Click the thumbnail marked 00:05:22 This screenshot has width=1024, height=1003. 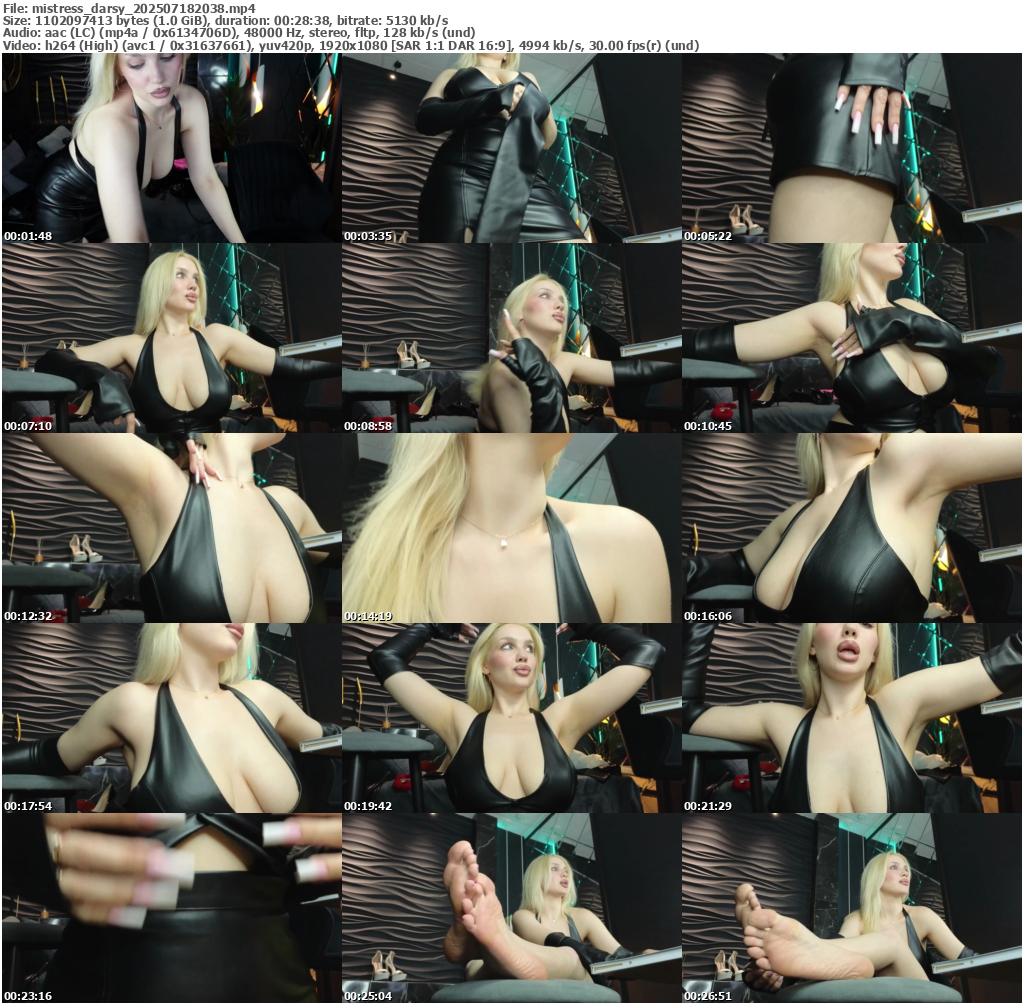851,148
